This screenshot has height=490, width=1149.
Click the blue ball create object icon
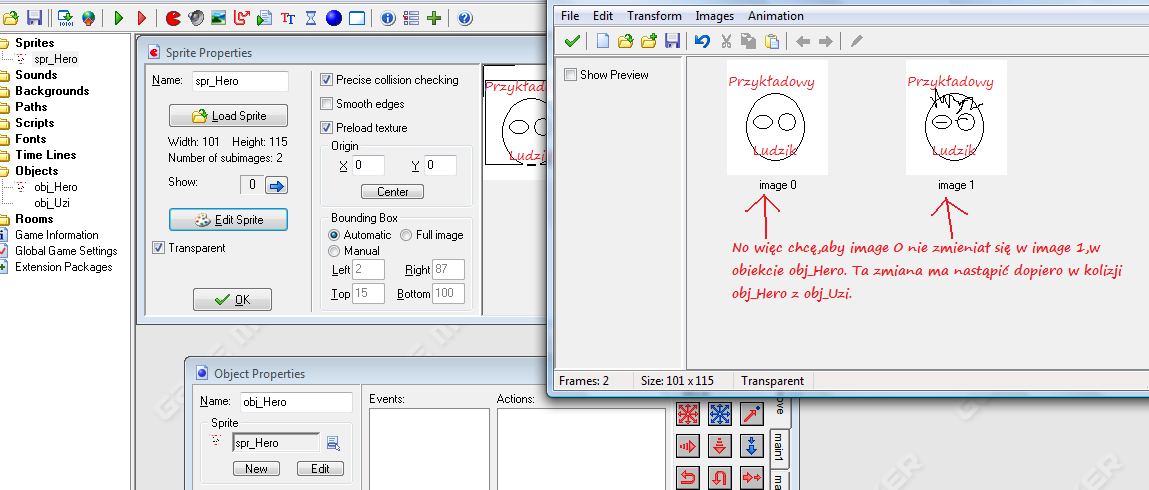pos(334,18)
